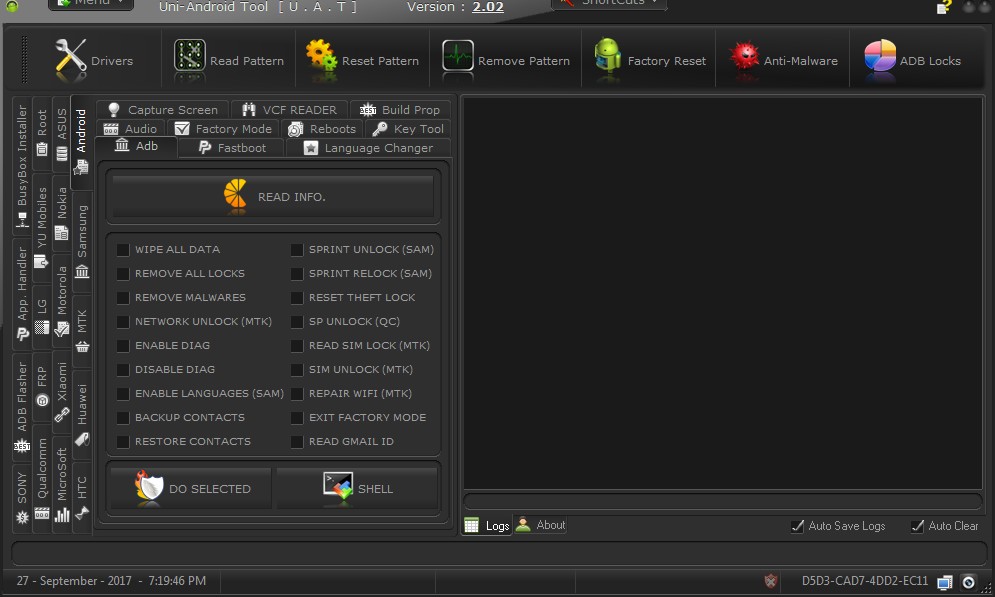Click the Read Pattern icon
995x597 pixels.
pos(190,56)
